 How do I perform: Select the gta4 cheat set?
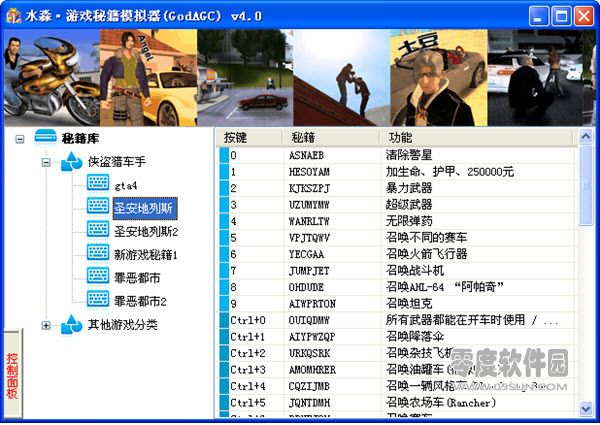click(x=126, y=186)
